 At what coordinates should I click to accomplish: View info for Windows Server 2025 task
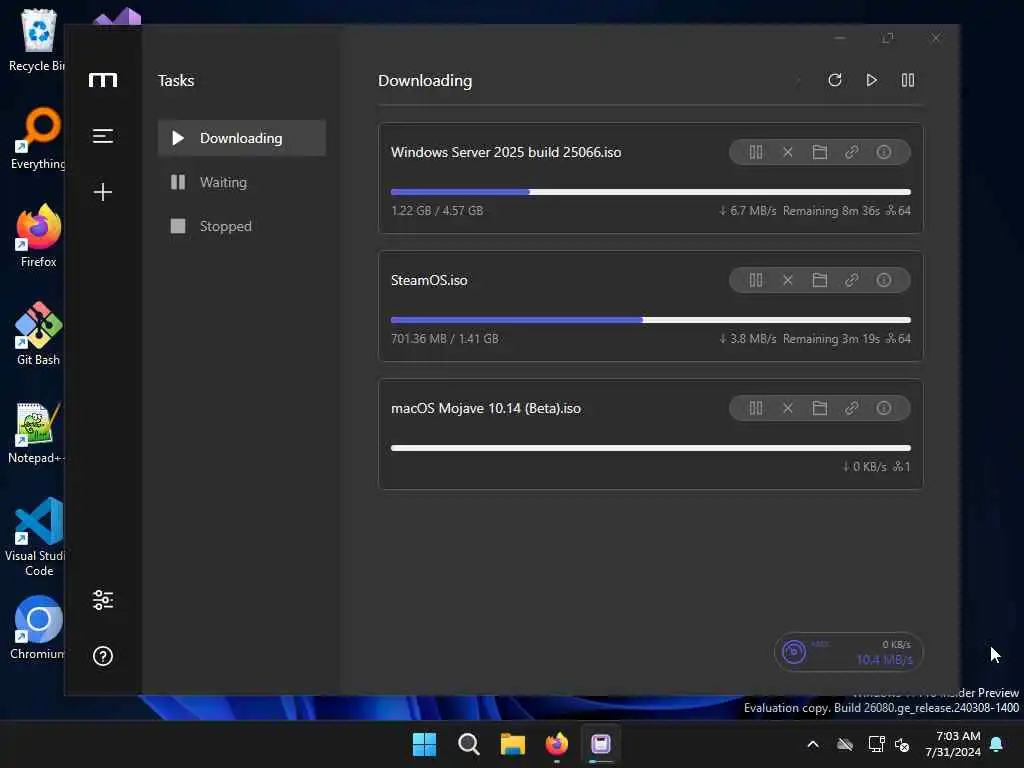pos(884,152)
